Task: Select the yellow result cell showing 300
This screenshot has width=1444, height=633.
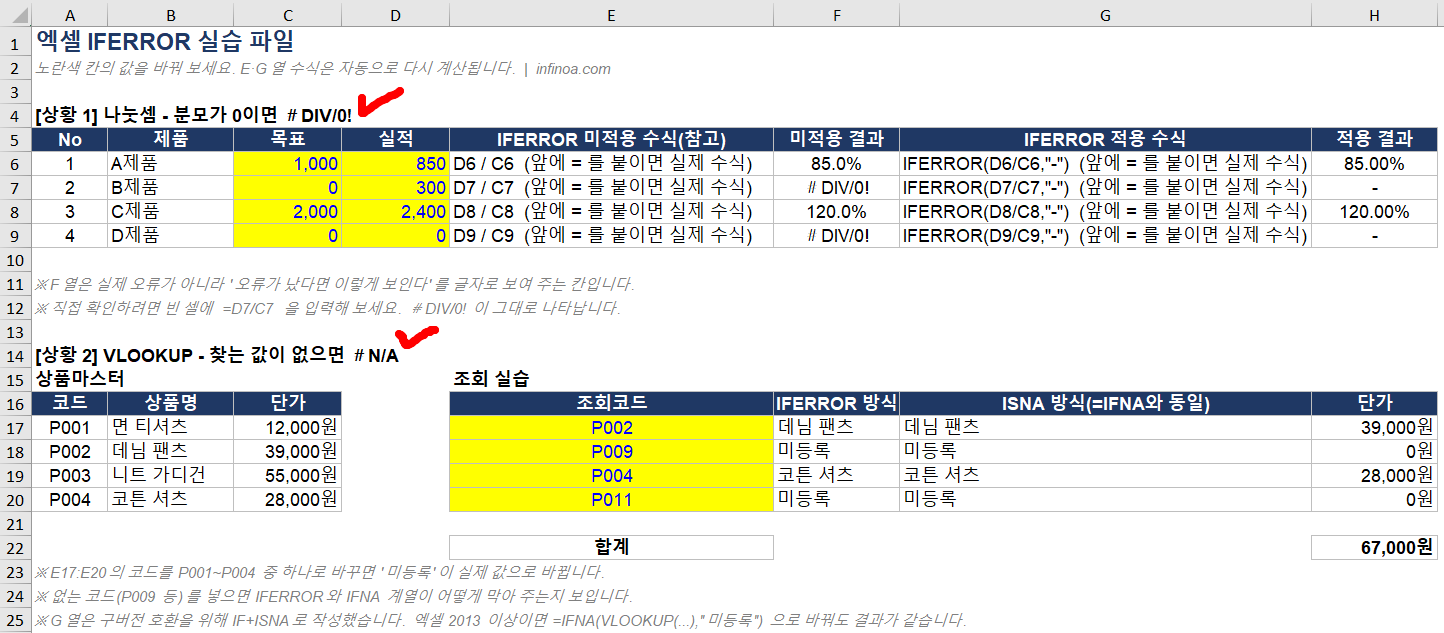Action: click(x=395, y=187)
